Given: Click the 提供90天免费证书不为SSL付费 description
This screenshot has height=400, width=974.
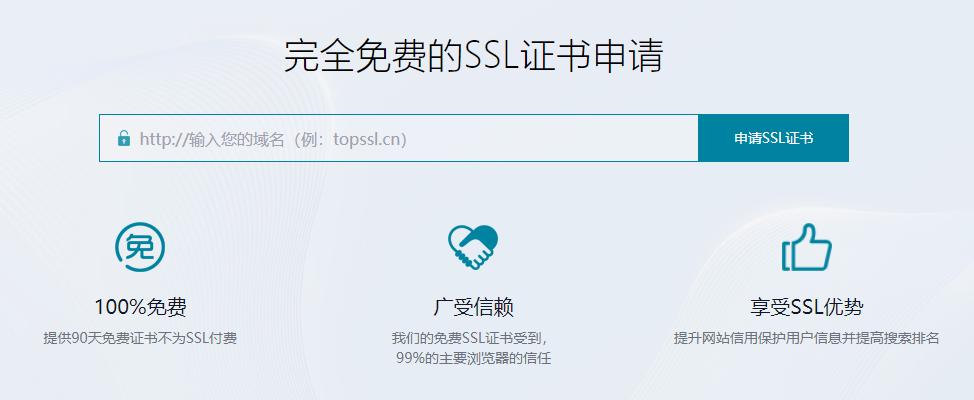Looking at the screenshot, I should click(140, 339).
